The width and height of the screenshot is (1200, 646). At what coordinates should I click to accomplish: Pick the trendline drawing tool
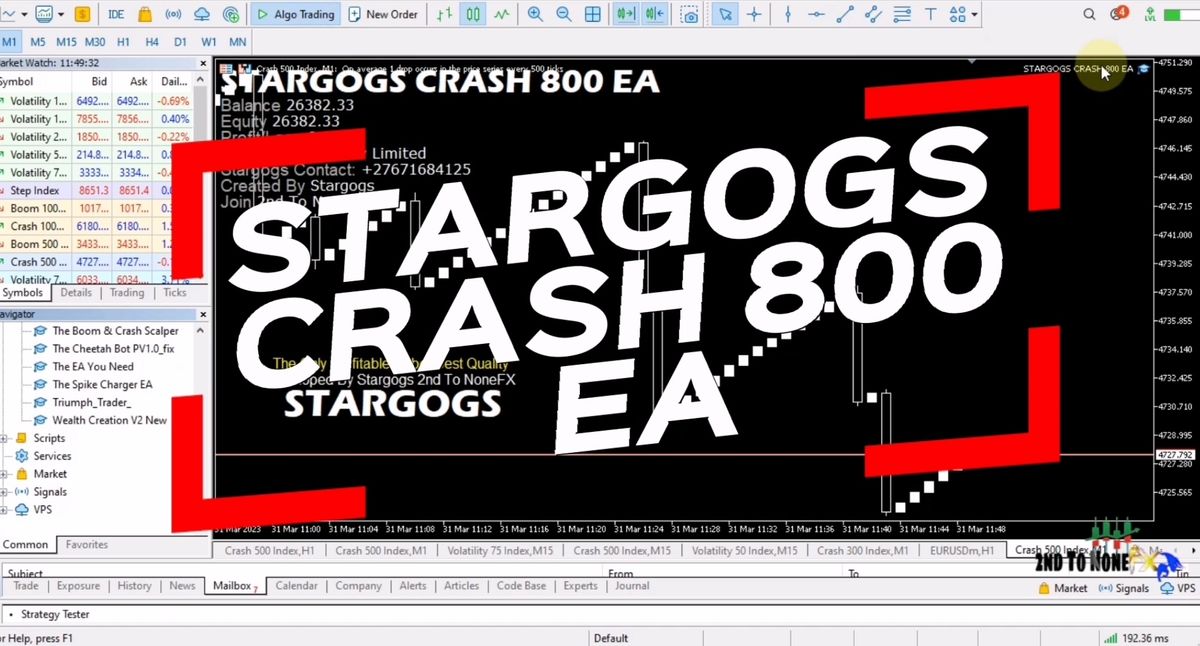coord(845,14)
